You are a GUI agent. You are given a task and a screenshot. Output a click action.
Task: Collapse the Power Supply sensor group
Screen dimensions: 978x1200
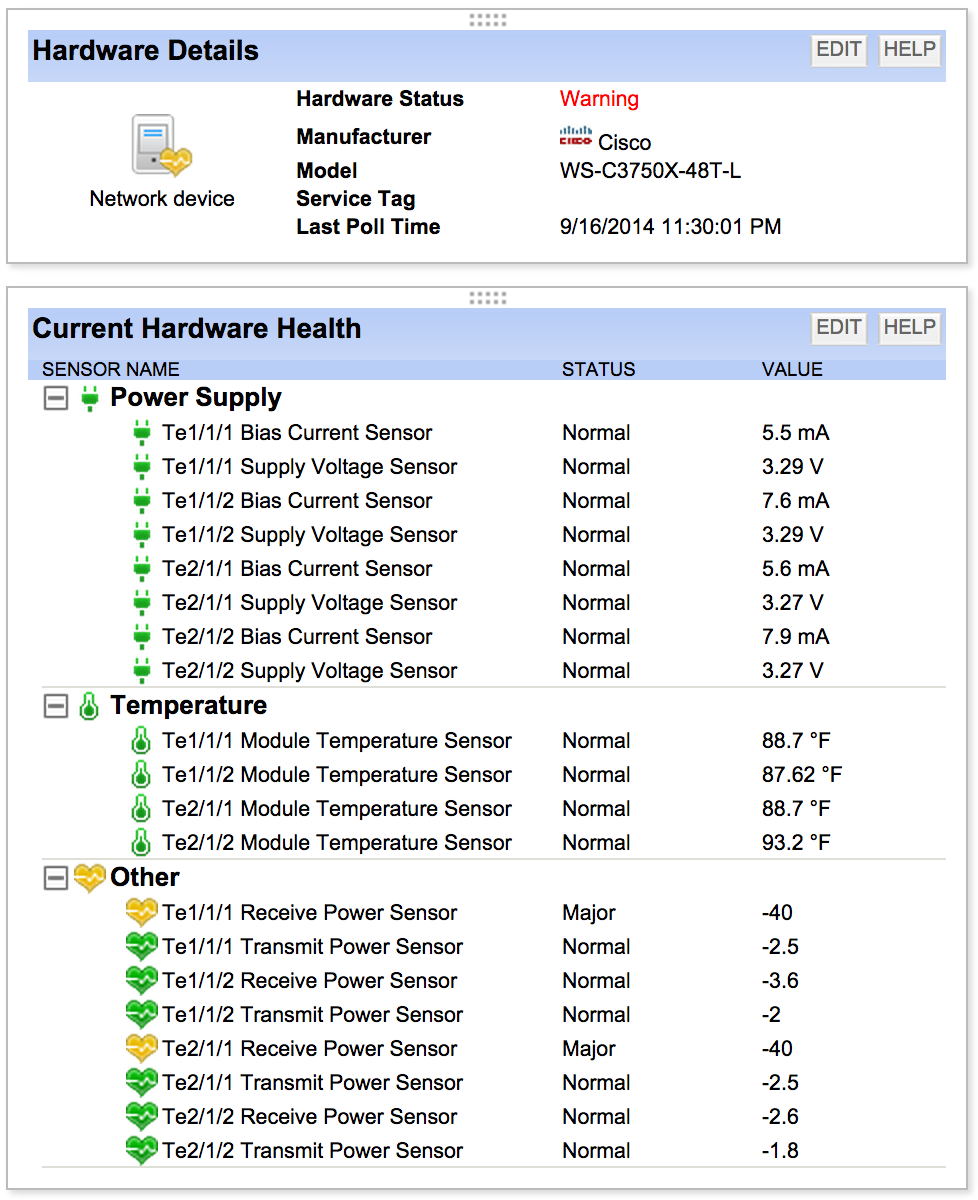[56, 397]
